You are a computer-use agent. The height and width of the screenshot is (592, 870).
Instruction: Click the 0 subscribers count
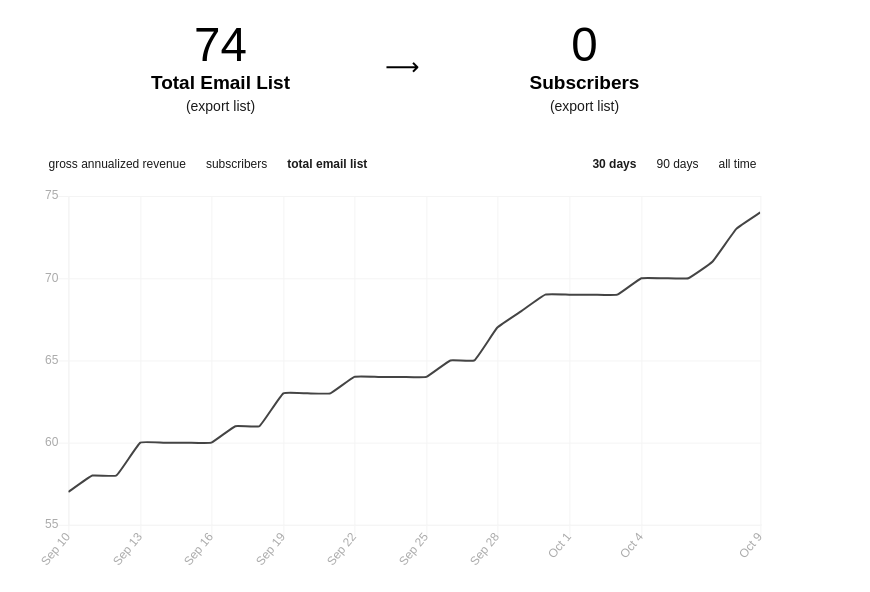pos(584,45)
